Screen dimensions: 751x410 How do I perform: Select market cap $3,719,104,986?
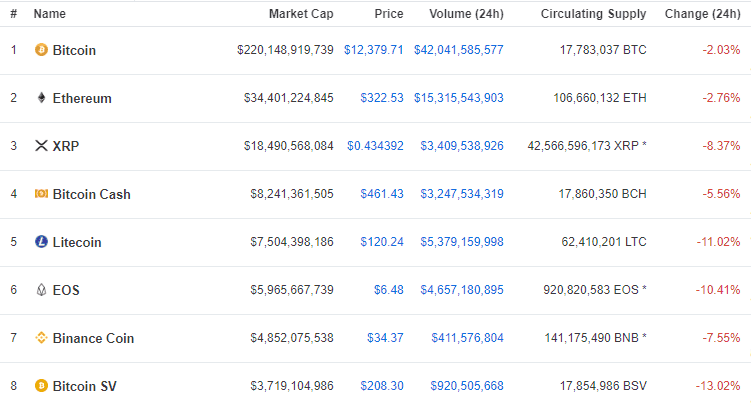pyautogui.click(x=292, y=386)
